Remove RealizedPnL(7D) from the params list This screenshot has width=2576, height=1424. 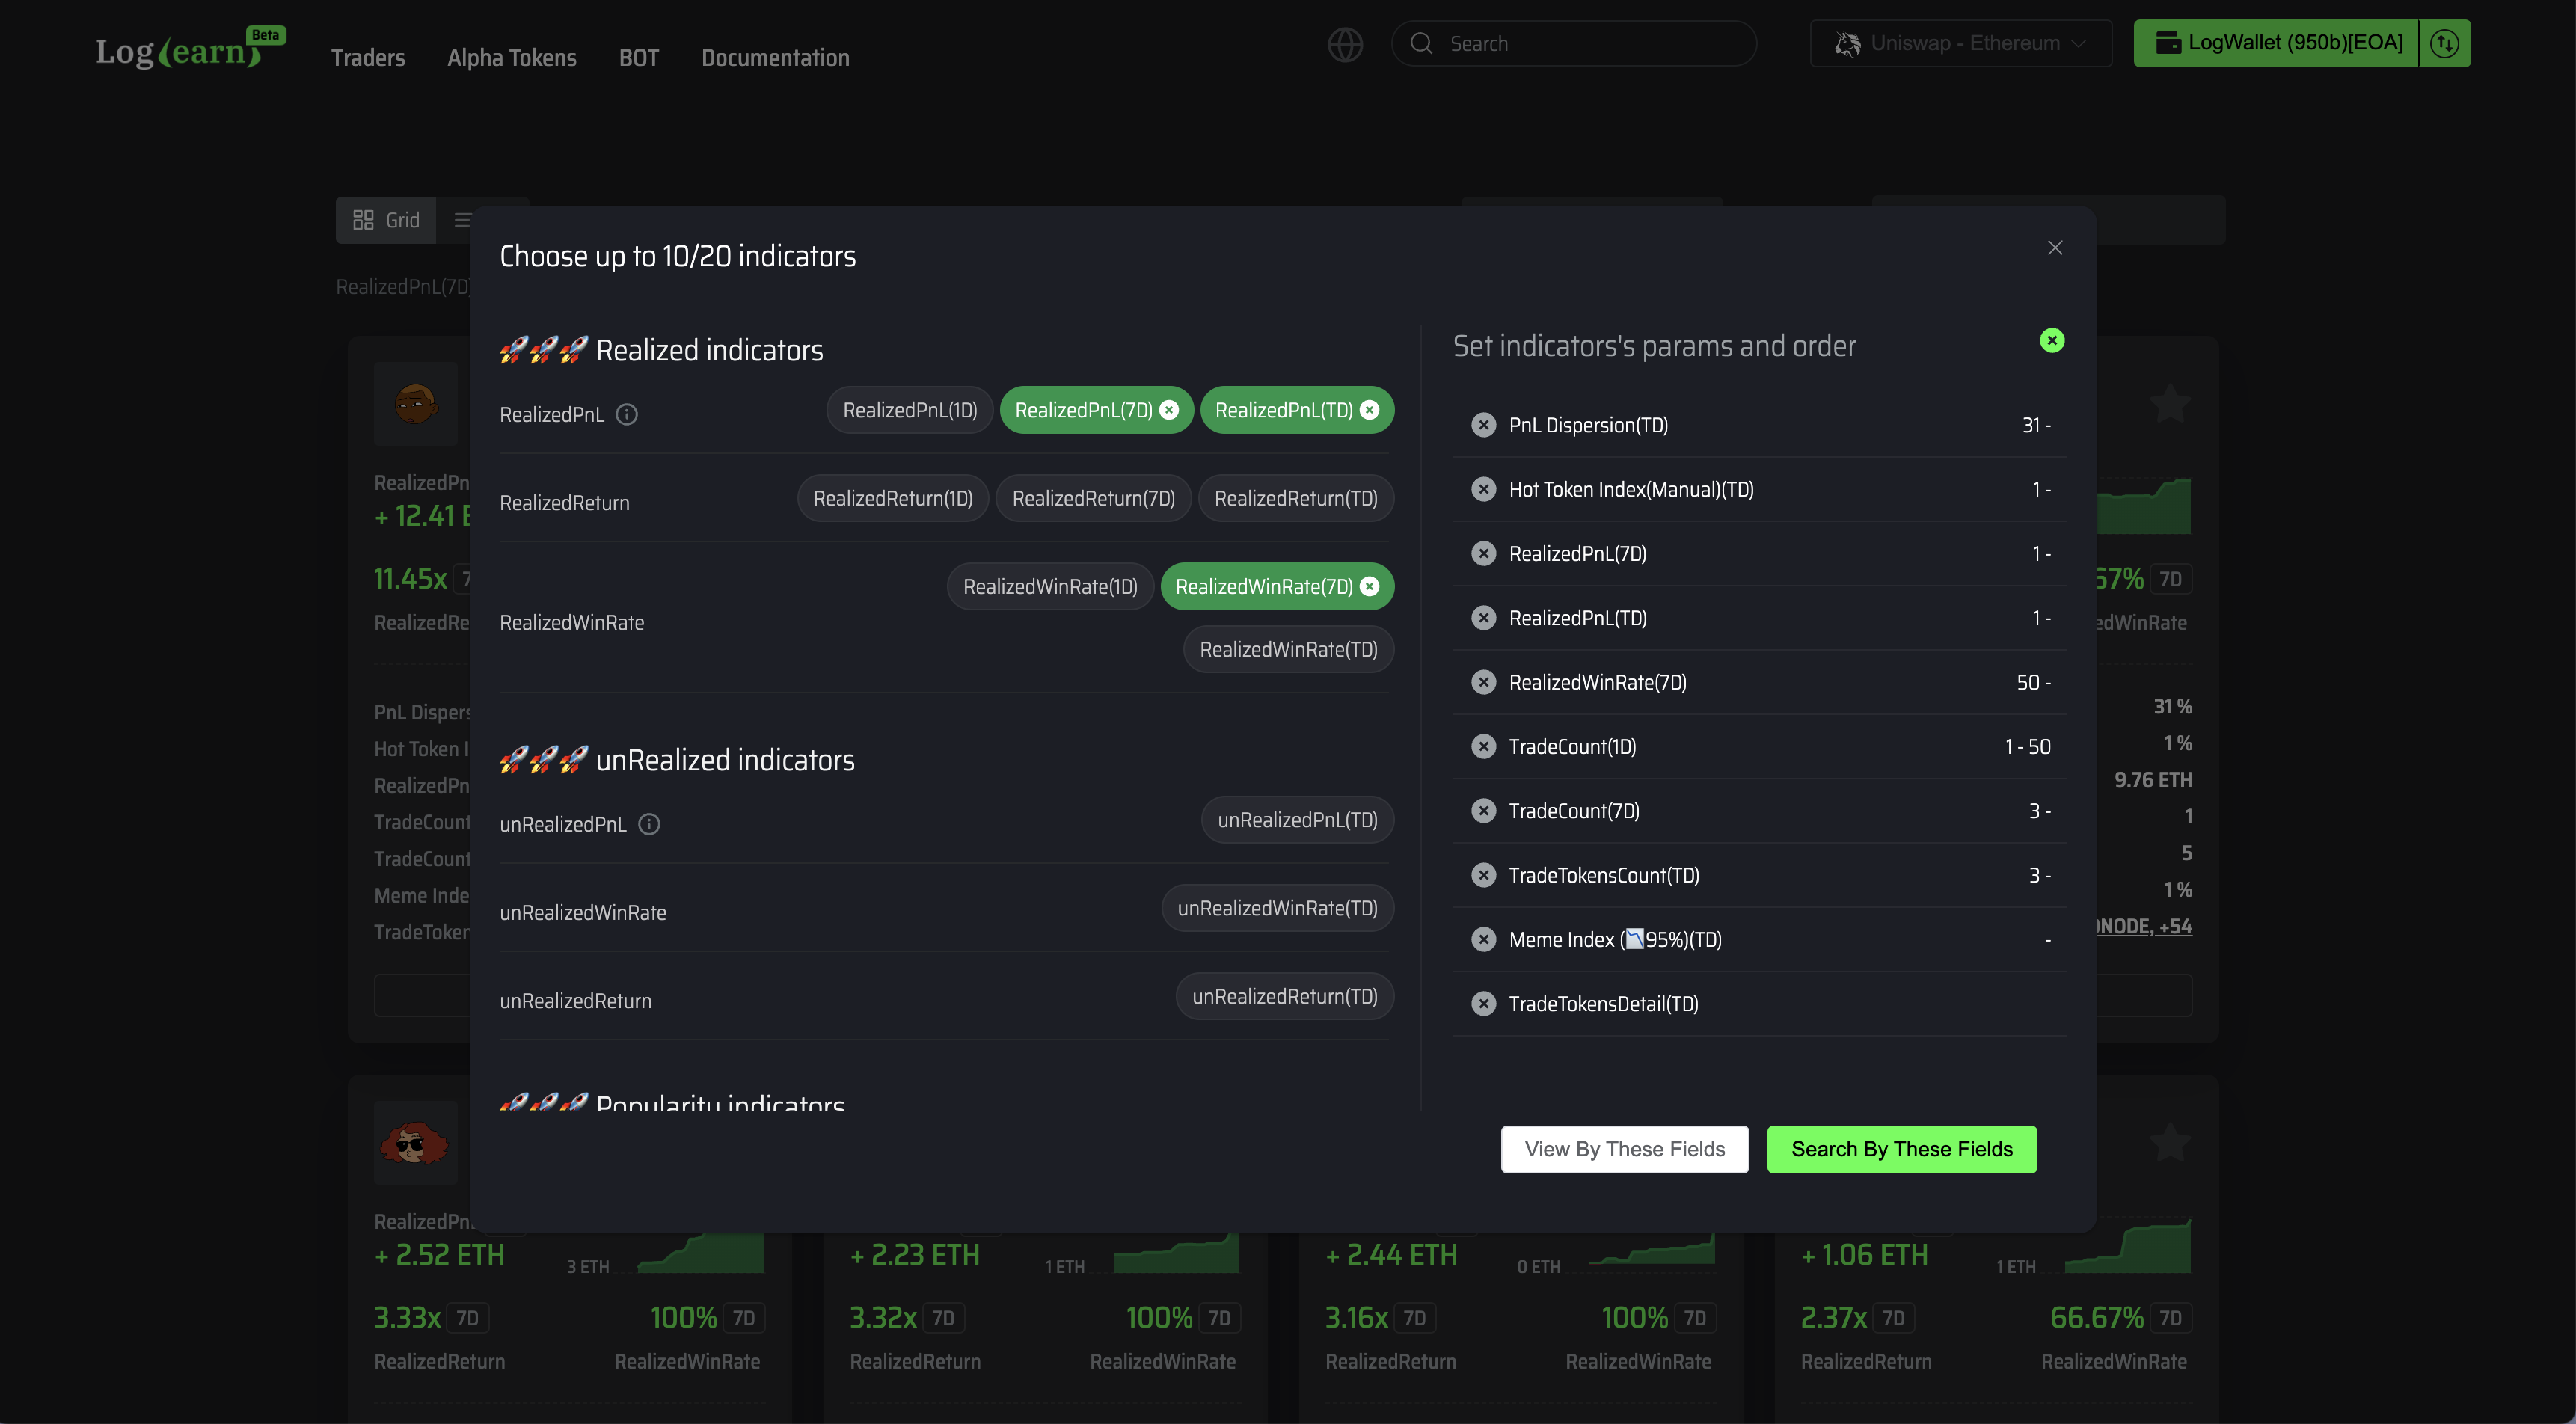1484,553
